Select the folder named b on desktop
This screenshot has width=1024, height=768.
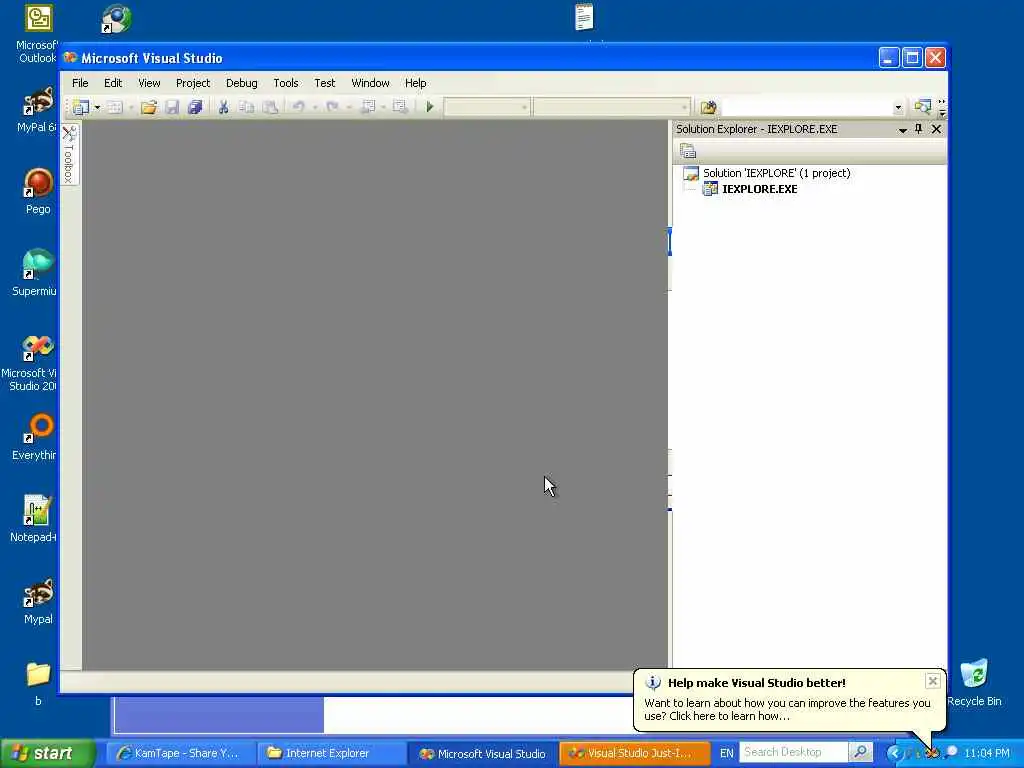click(x=38, y=683)
